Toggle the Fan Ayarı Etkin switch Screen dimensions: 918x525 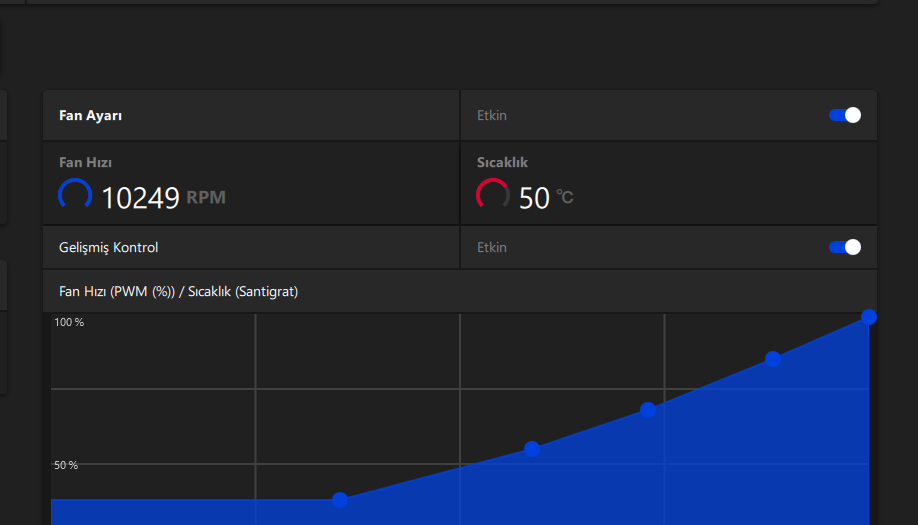pyautogui.click(x=845, y=115)
